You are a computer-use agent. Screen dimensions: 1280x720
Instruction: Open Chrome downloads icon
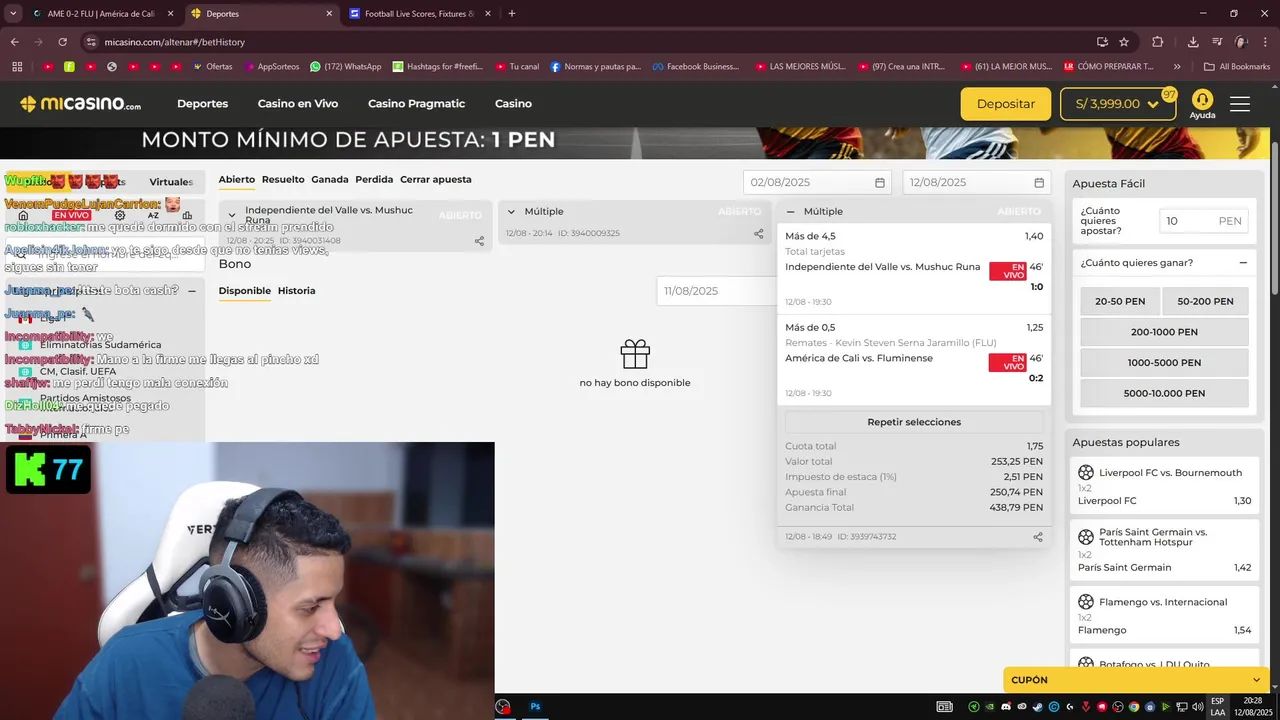(x=1193, y=42)
